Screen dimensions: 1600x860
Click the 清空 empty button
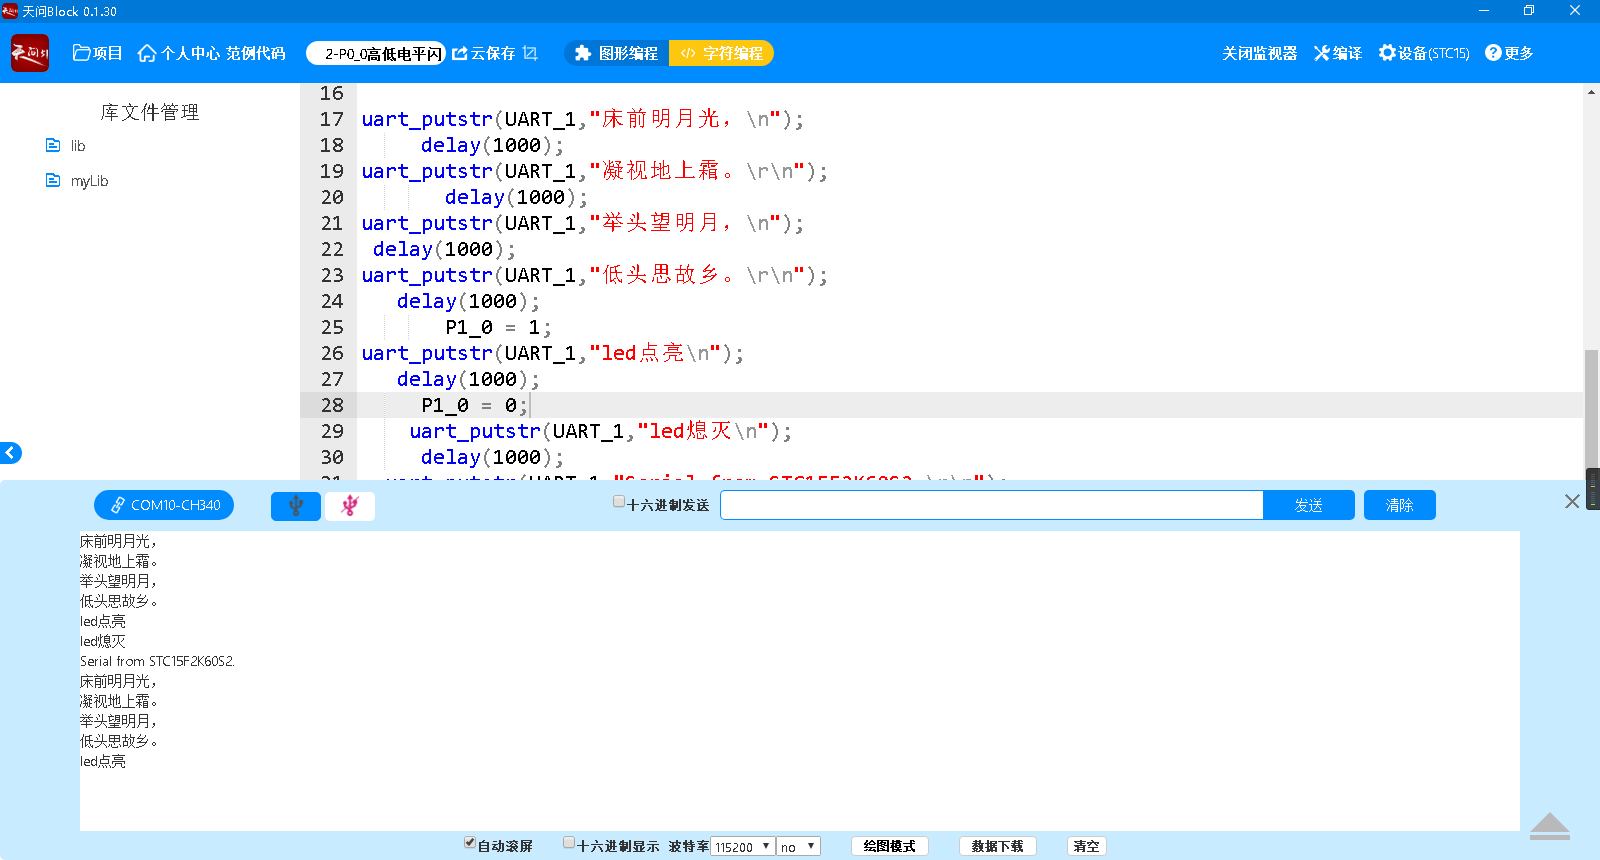(x=1087, y=846)
